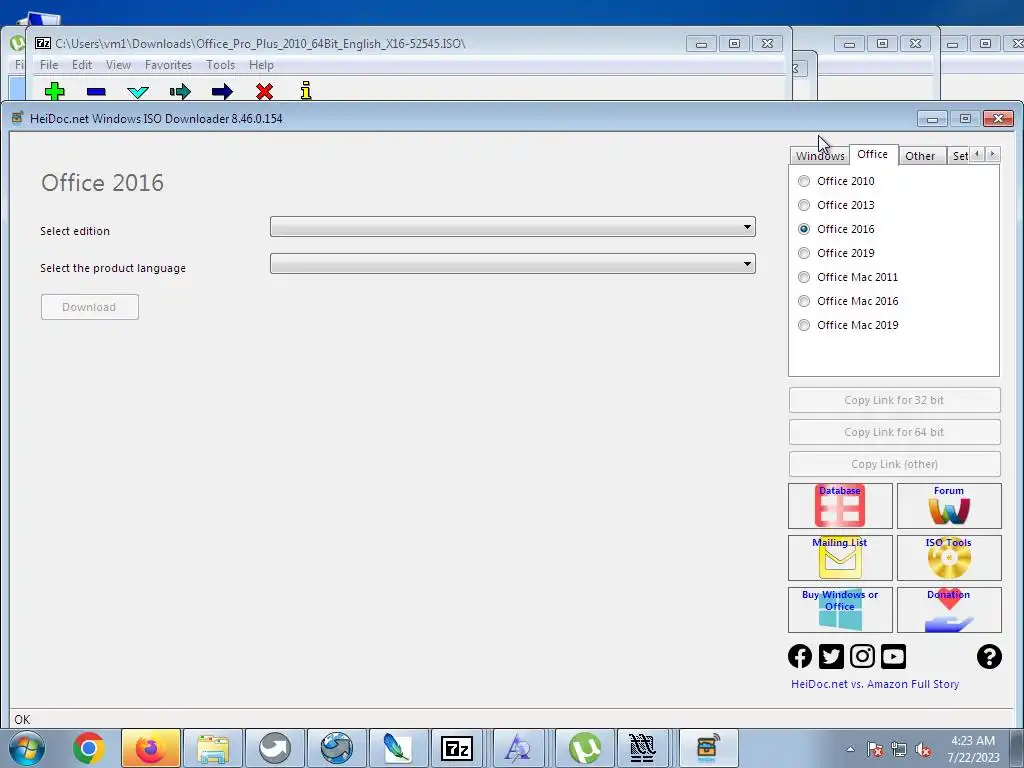
Task: Select the Office Mac 2016 radio button
Action: (x=804, y=301)
